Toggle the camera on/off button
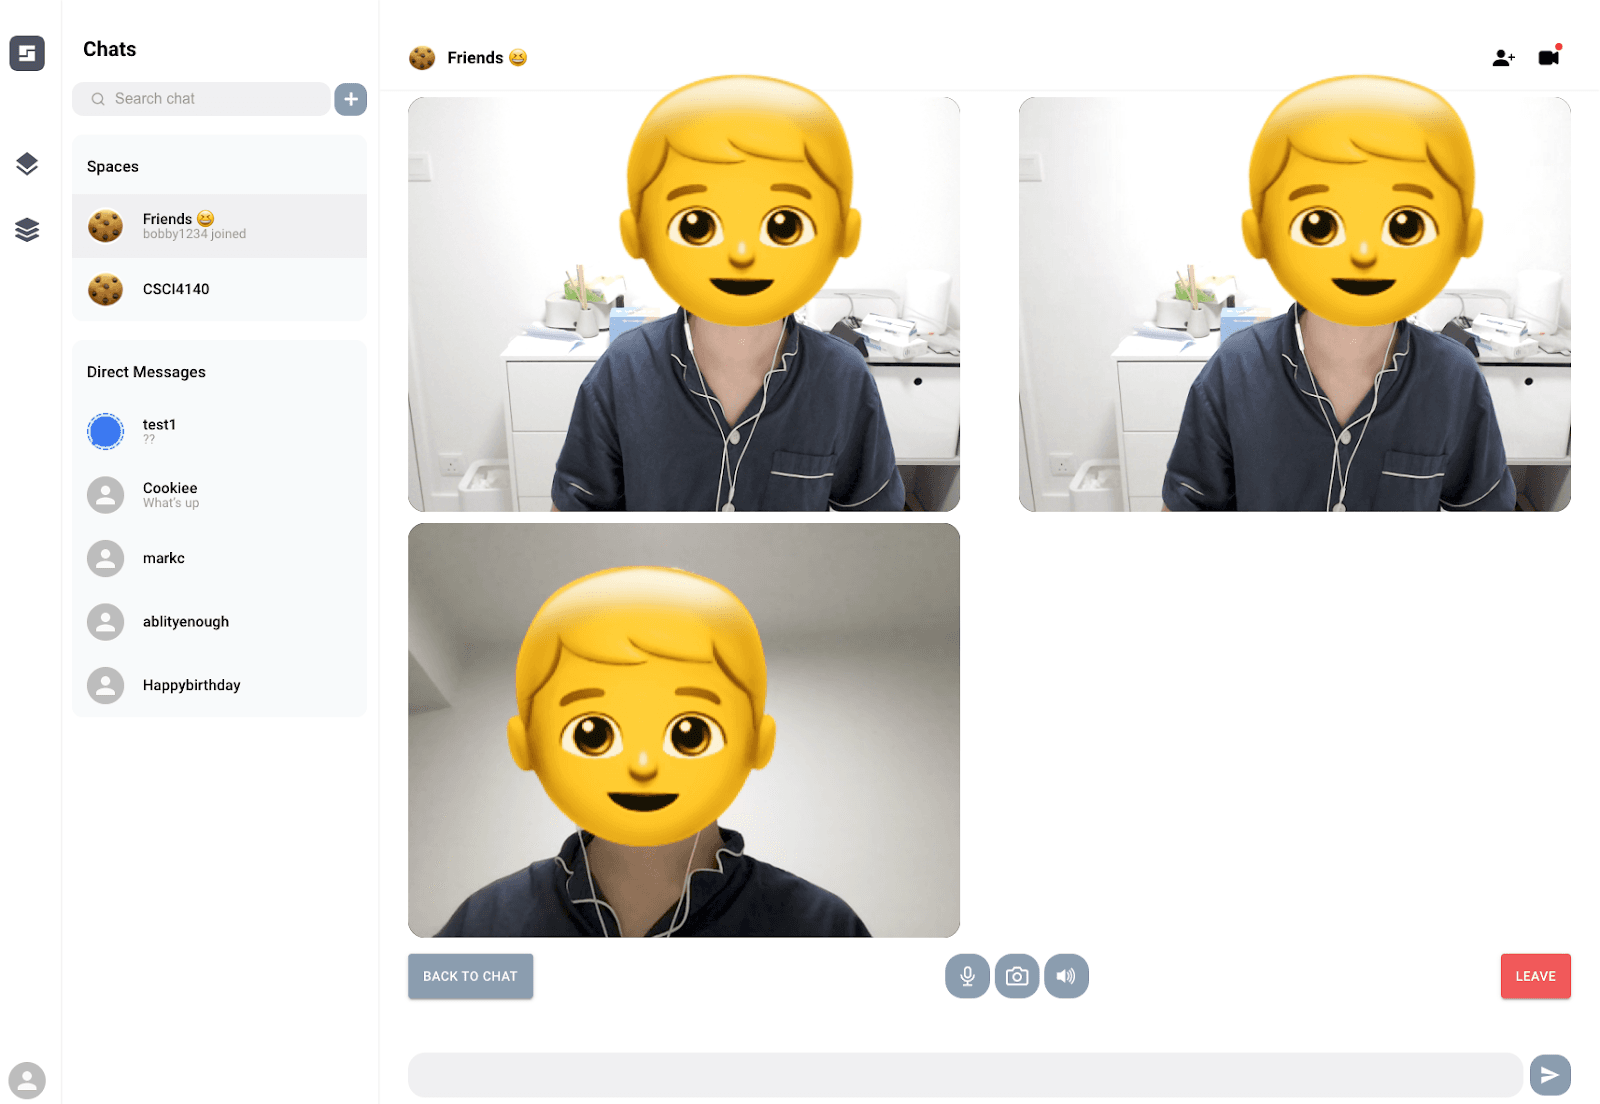The height and width of the screenshot is (1104, 1600). [x=1017, y=976]
